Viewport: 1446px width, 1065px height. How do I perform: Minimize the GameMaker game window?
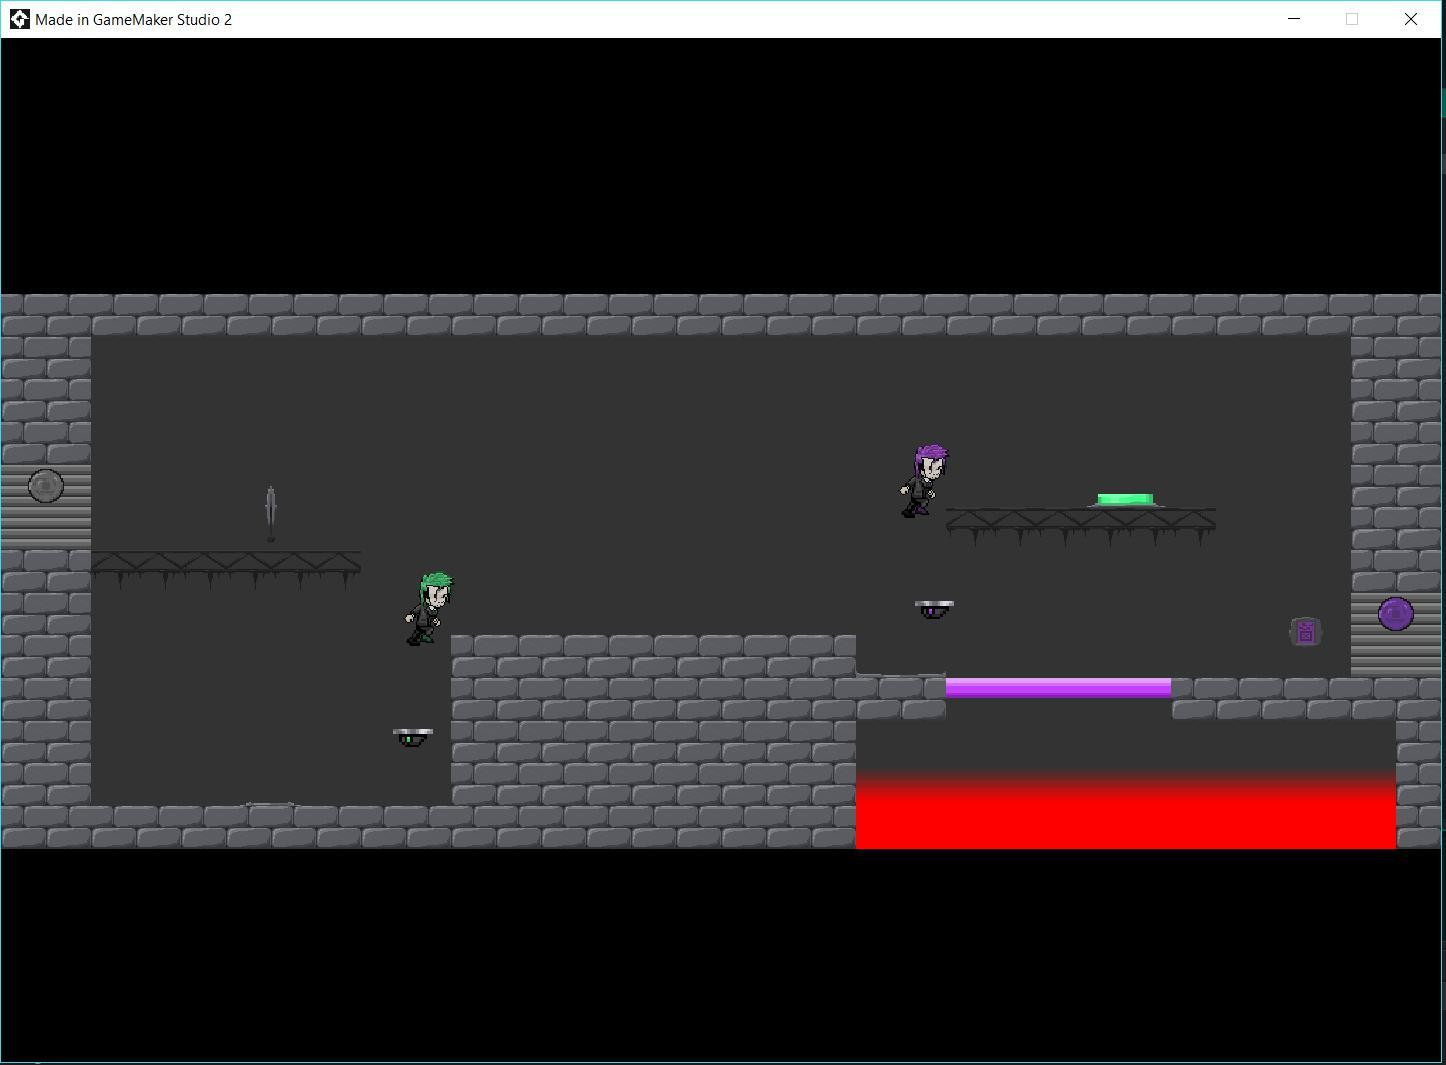1294,19
